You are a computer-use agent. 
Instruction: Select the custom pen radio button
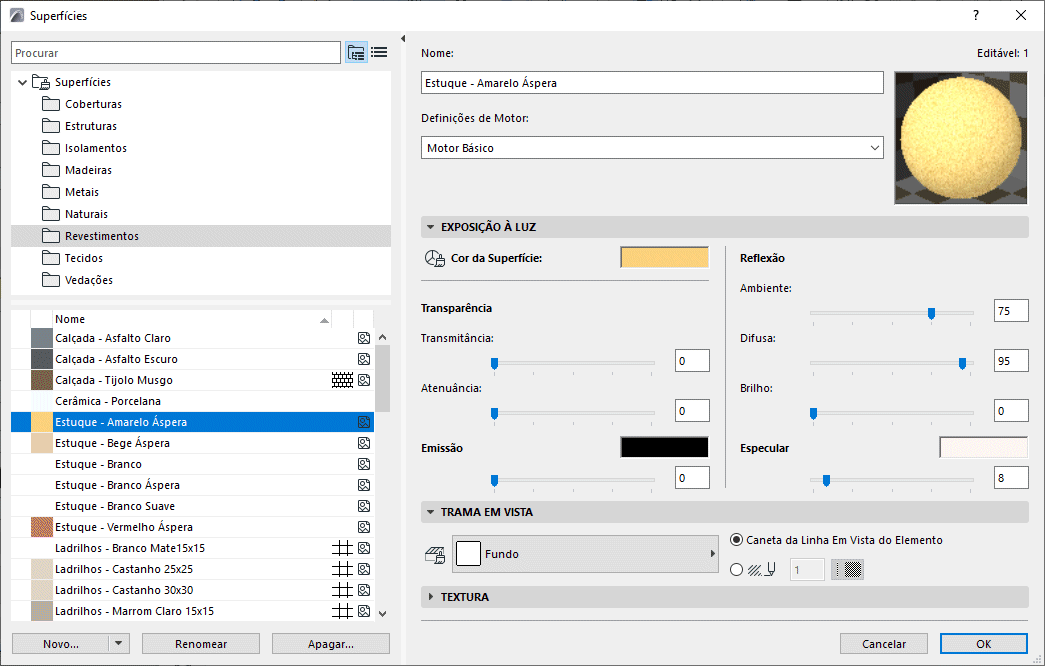pos(736,570)
